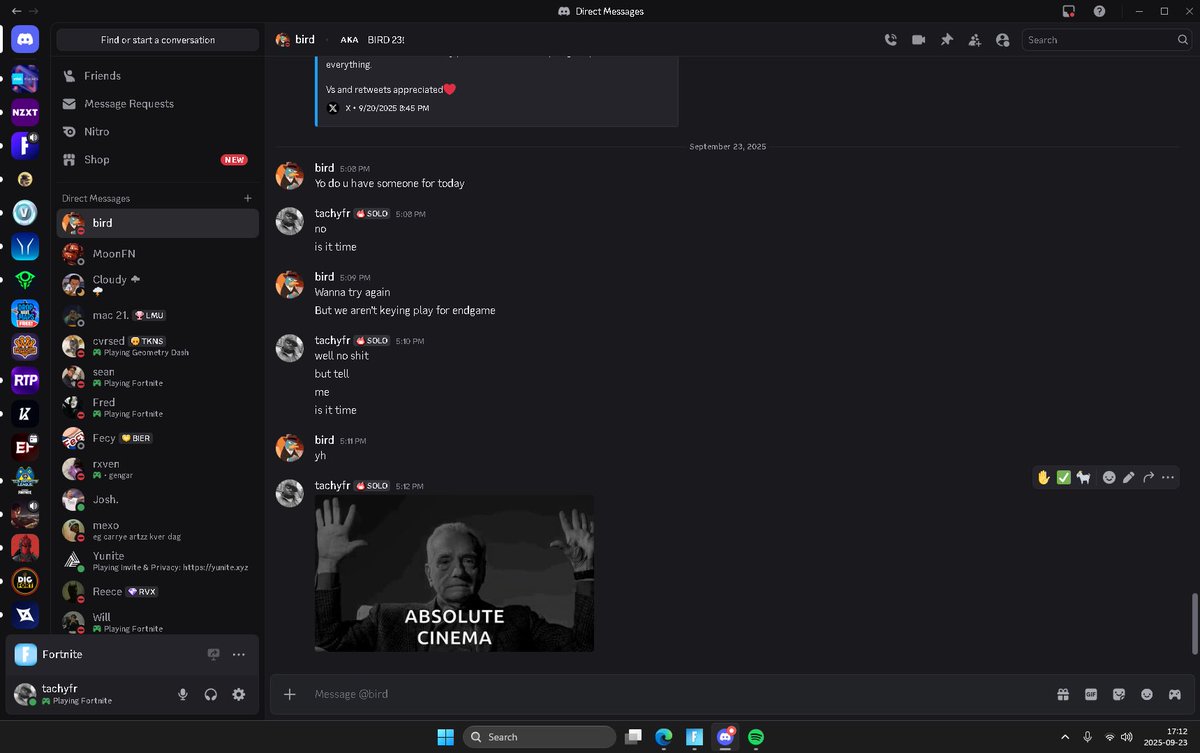Viewport: 1200px width, 753px height.
Task: React with goat emoji
Action: (1084, 477)
